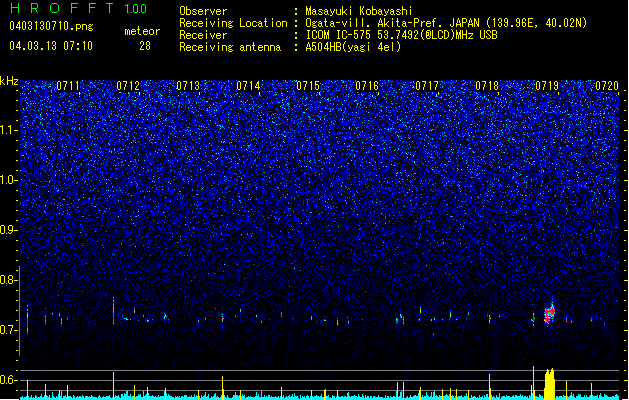Click the 1.1 kHz axis label

pos(9,130)
